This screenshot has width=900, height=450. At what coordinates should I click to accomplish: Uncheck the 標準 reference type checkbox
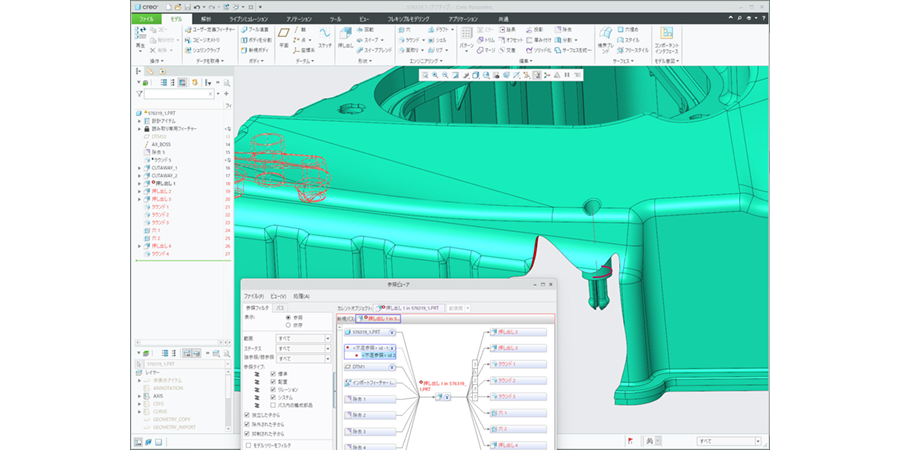pyautogui.click(x=273, y=373)
